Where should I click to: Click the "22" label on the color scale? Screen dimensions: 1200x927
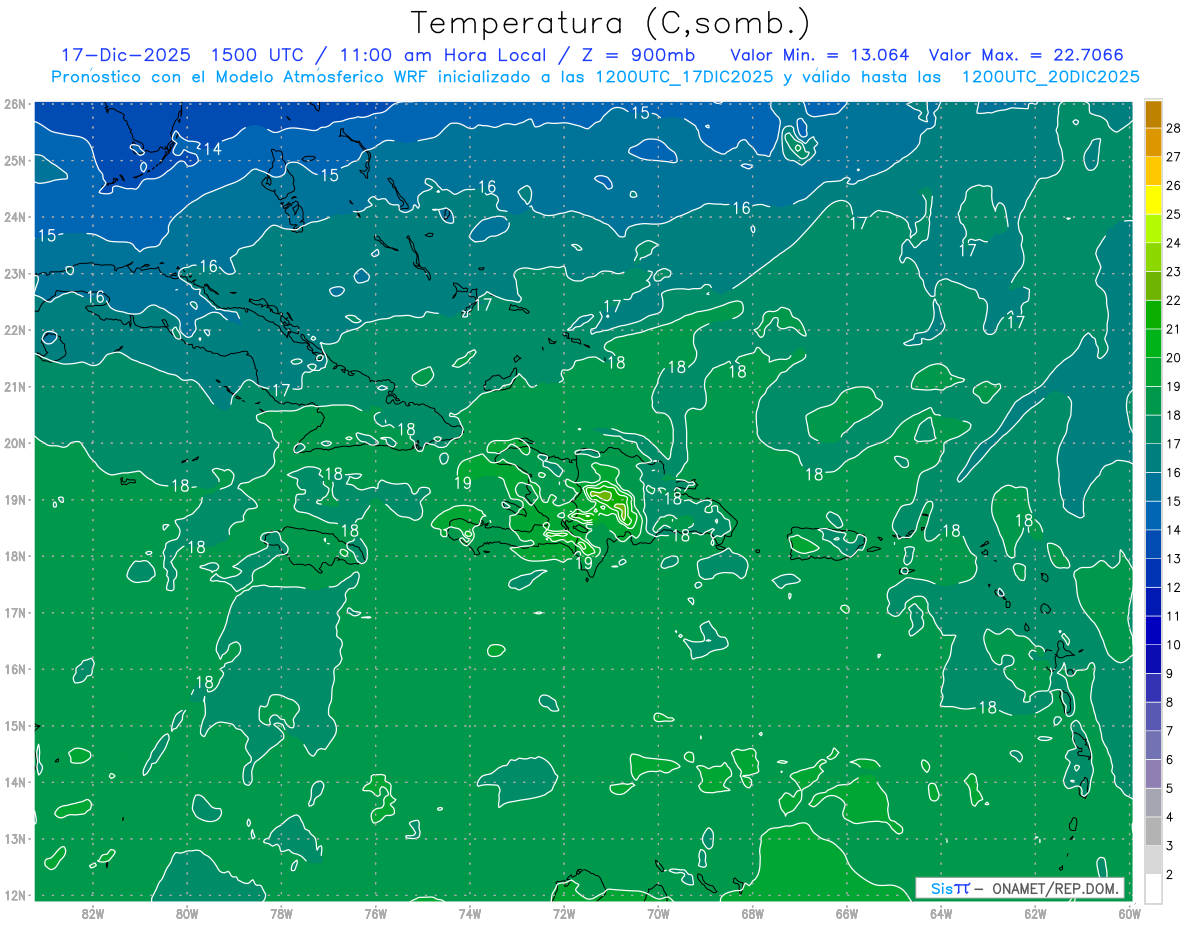1173,300
